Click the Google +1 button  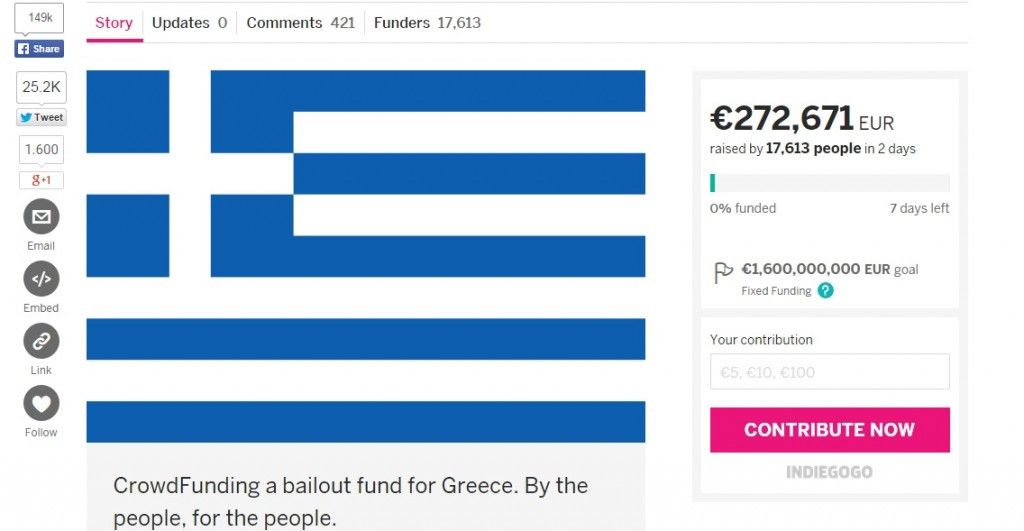41,180
